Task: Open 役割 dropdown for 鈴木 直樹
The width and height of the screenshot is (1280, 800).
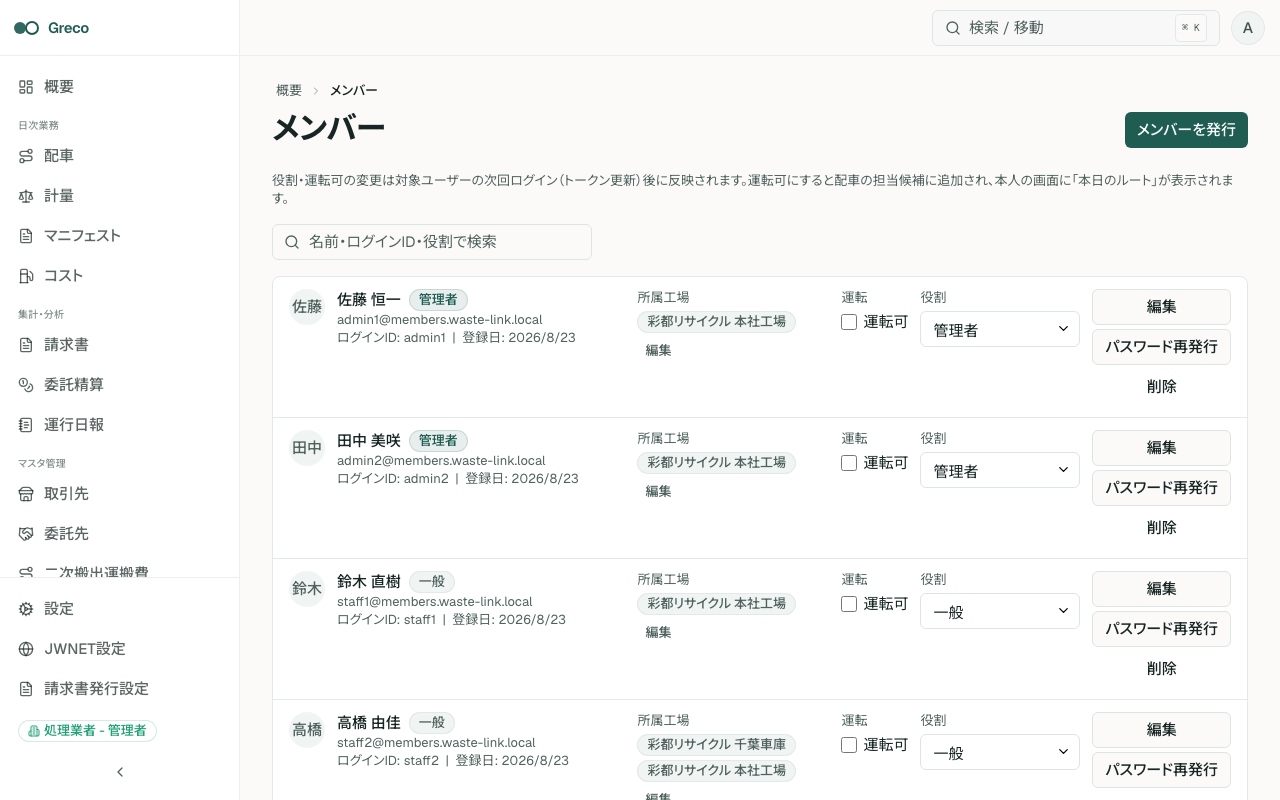Action: click(1000, 611)
